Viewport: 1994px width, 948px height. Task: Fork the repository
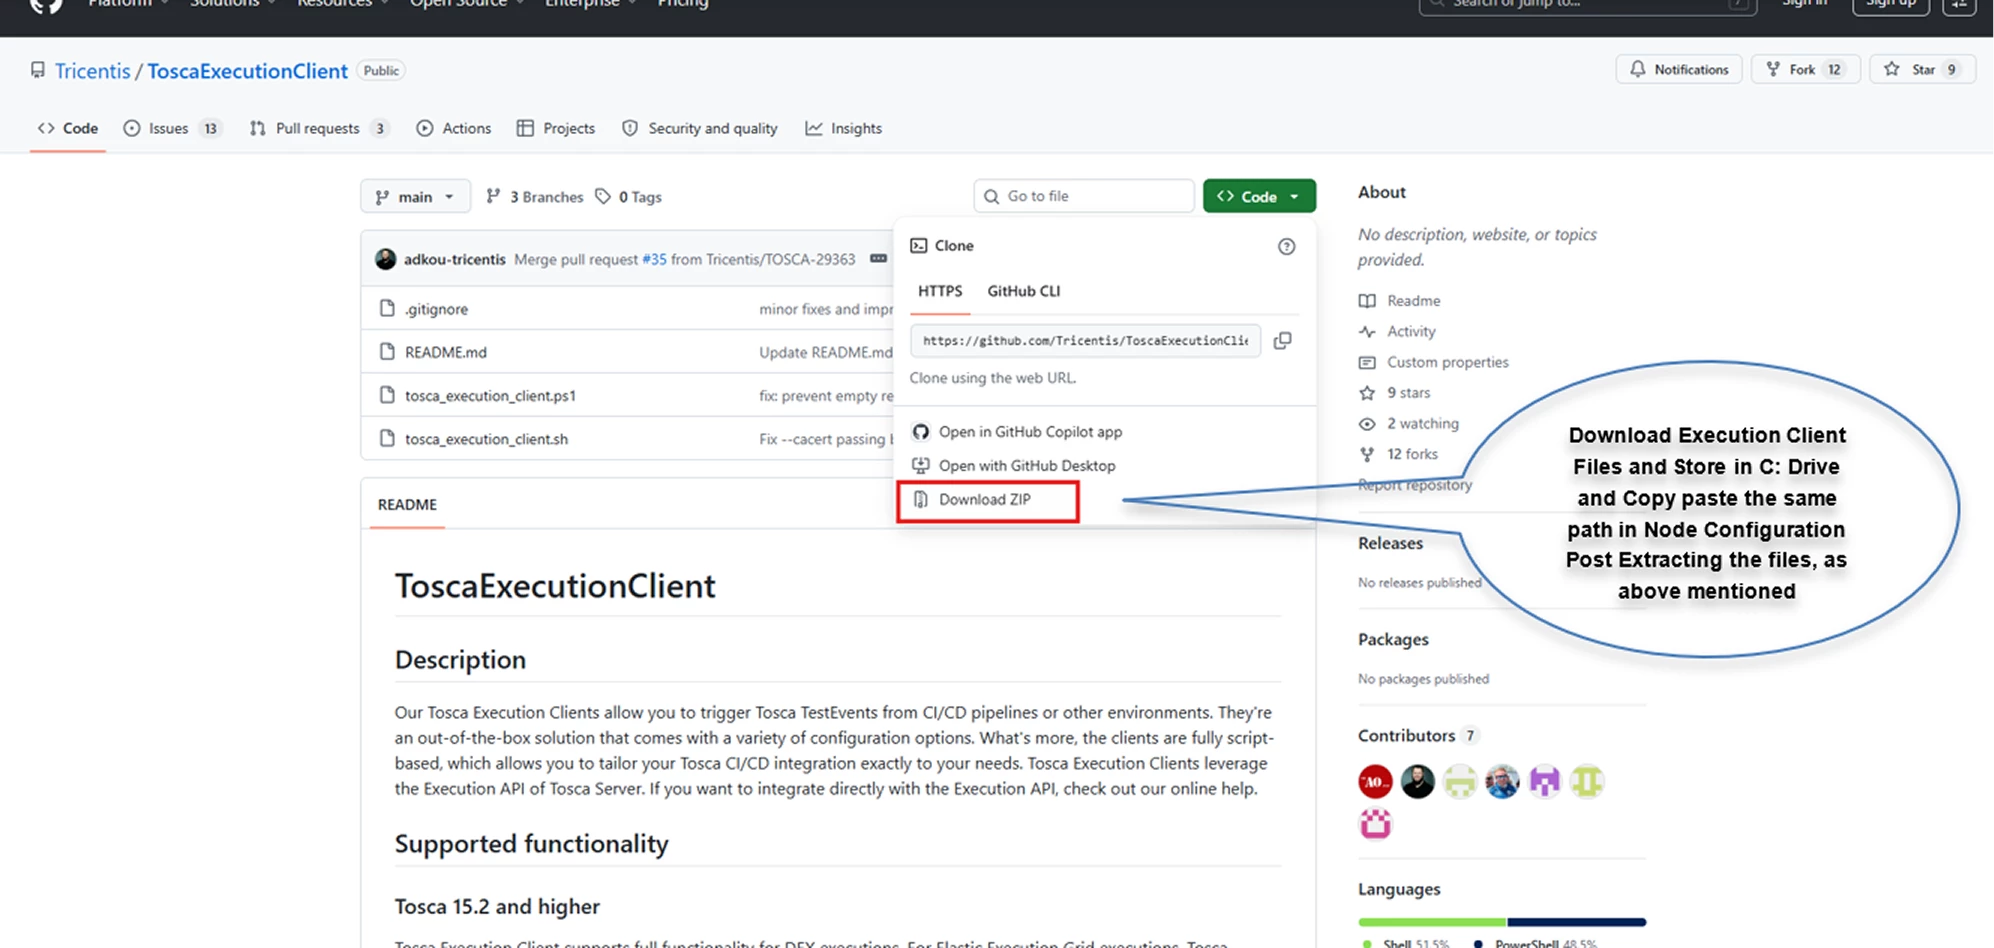[x=1805, y=69]
